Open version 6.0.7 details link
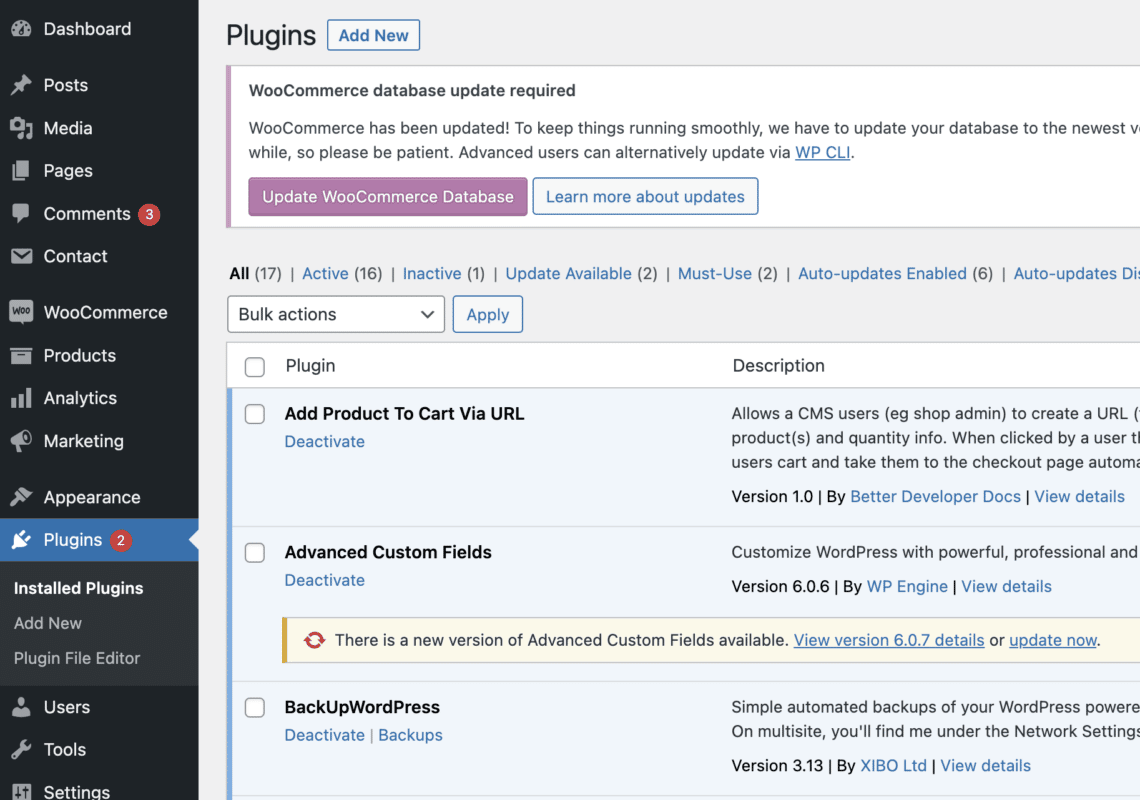 pyautogui.click(x=888, y=640)
